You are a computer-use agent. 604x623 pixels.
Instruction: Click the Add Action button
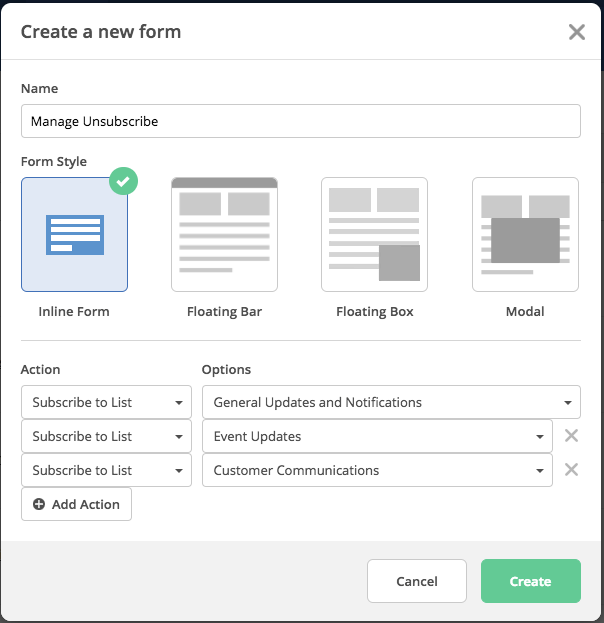coord(76,504)
